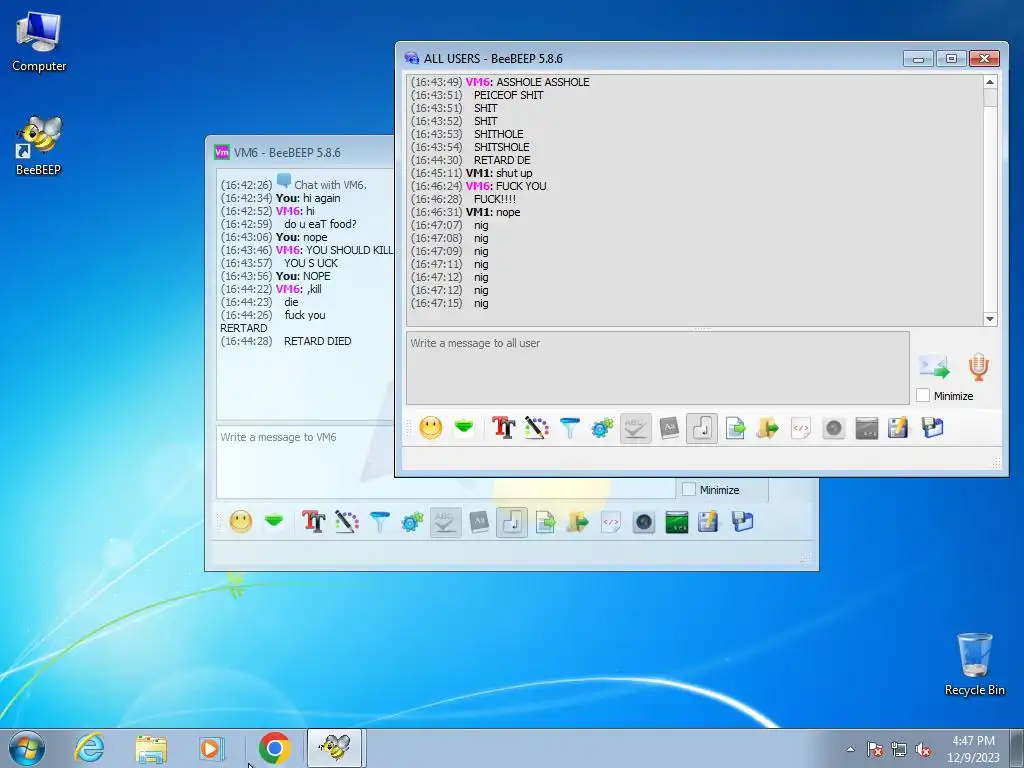Image resolution: width=1024 pixels, height=768 pixels.
Task: Toggle word completer dictionary in VM6 toolbar
Action: pos(479,522)
